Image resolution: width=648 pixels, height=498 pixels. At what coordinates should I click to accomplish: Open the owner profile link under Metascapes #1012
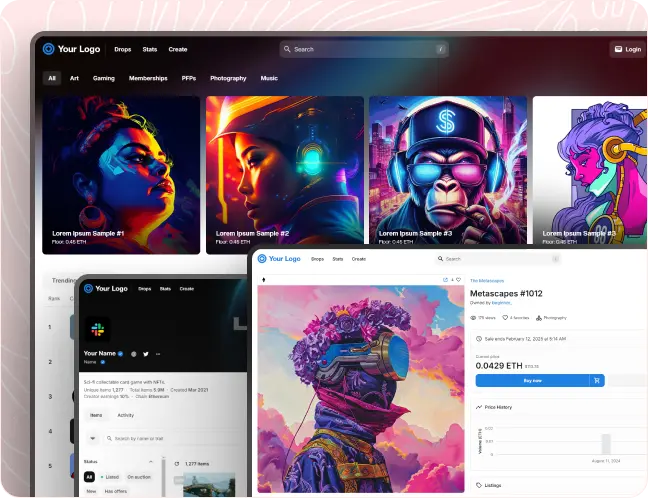501,303
